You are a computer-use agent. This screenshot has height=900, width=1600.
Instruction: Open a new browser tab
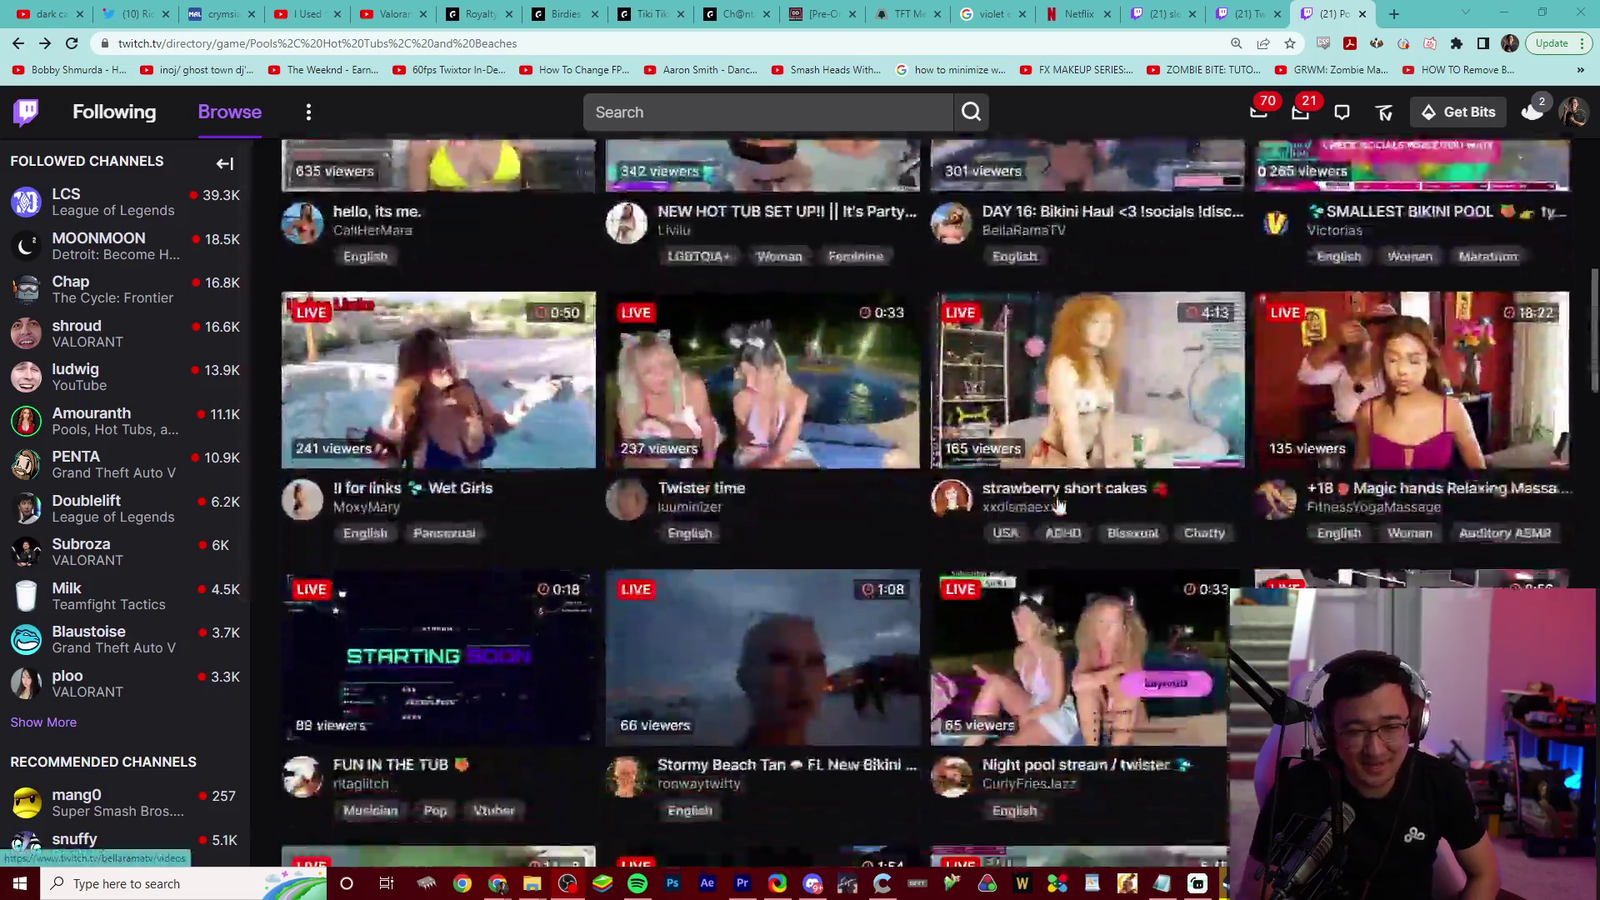point(1394,14)
